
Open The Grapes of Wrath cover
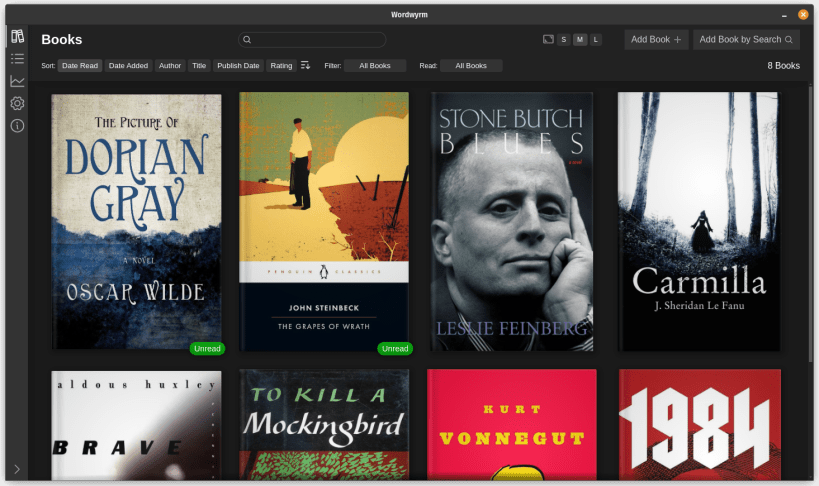[324, 222]
